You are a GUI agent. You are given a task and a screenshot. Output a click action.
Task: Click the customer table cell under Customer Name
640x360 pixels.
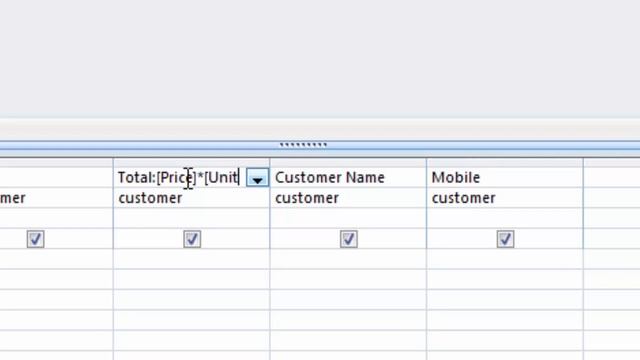(348, 198)
